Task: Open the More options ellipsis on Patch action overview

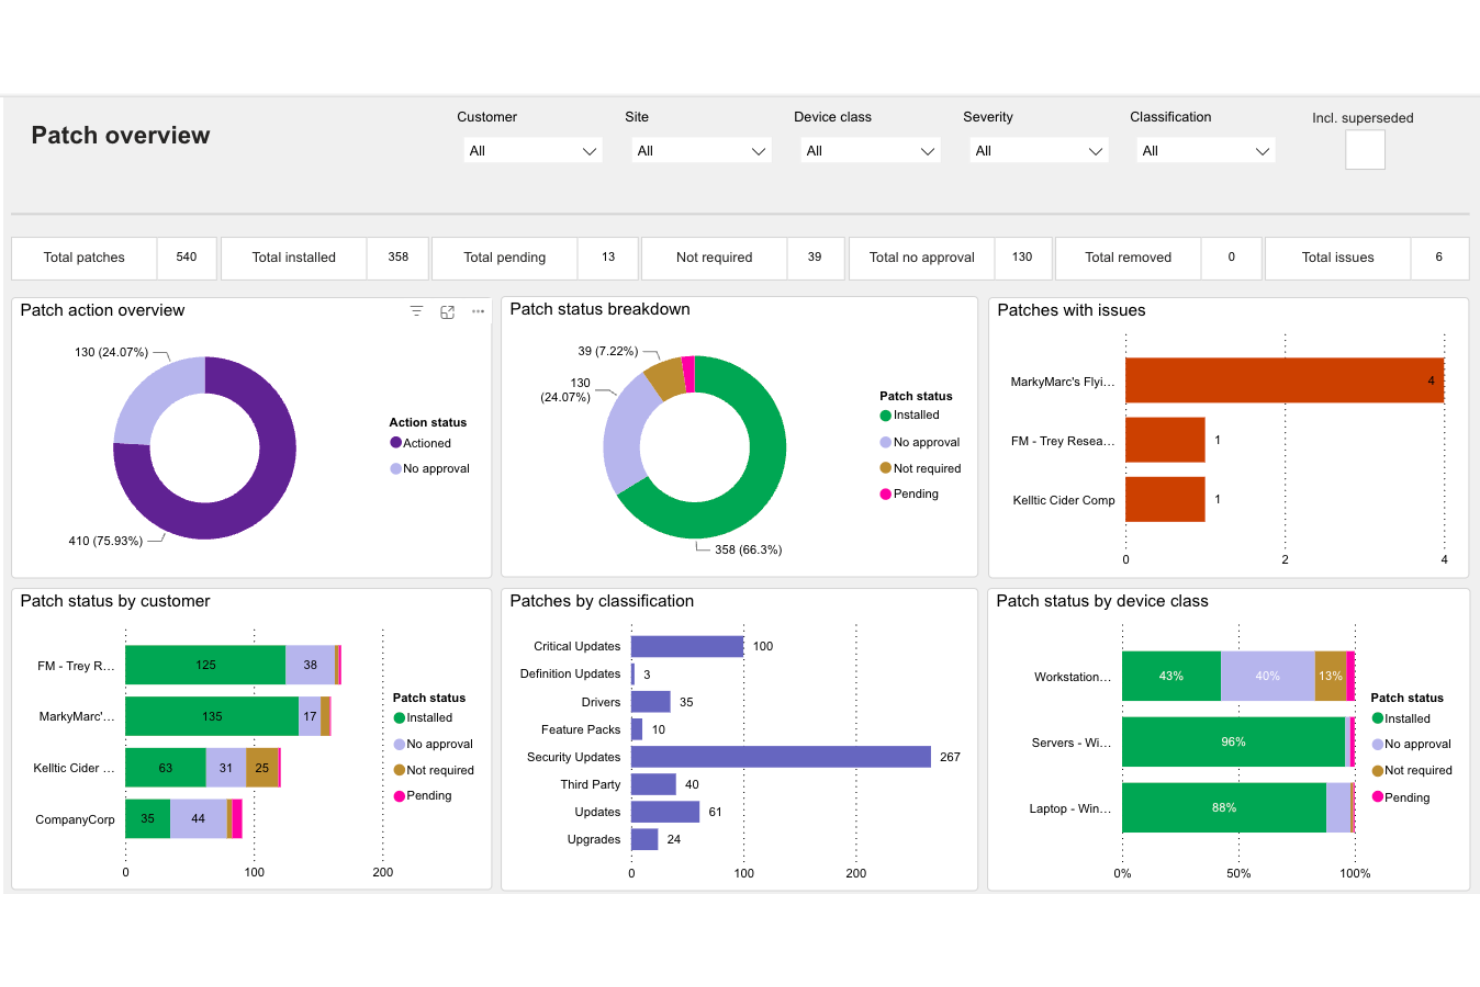Action: (477, 311)
